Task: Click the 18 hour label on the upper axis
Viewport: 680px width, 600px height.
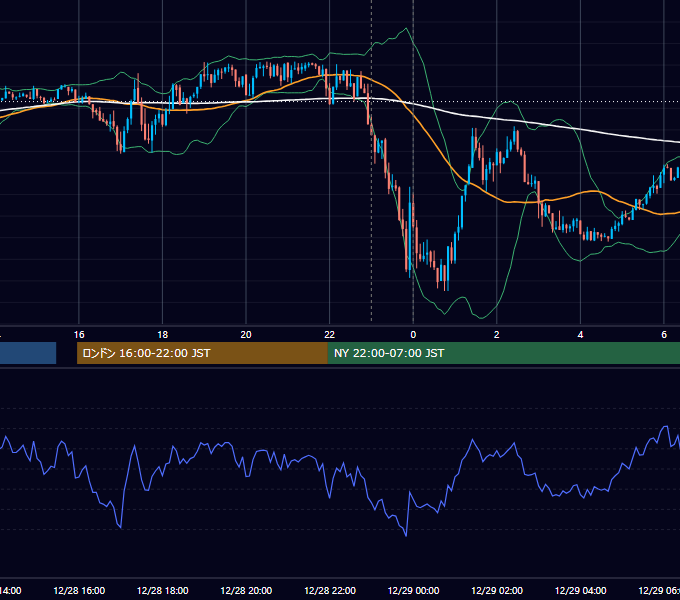Action: tap(163, 335)
